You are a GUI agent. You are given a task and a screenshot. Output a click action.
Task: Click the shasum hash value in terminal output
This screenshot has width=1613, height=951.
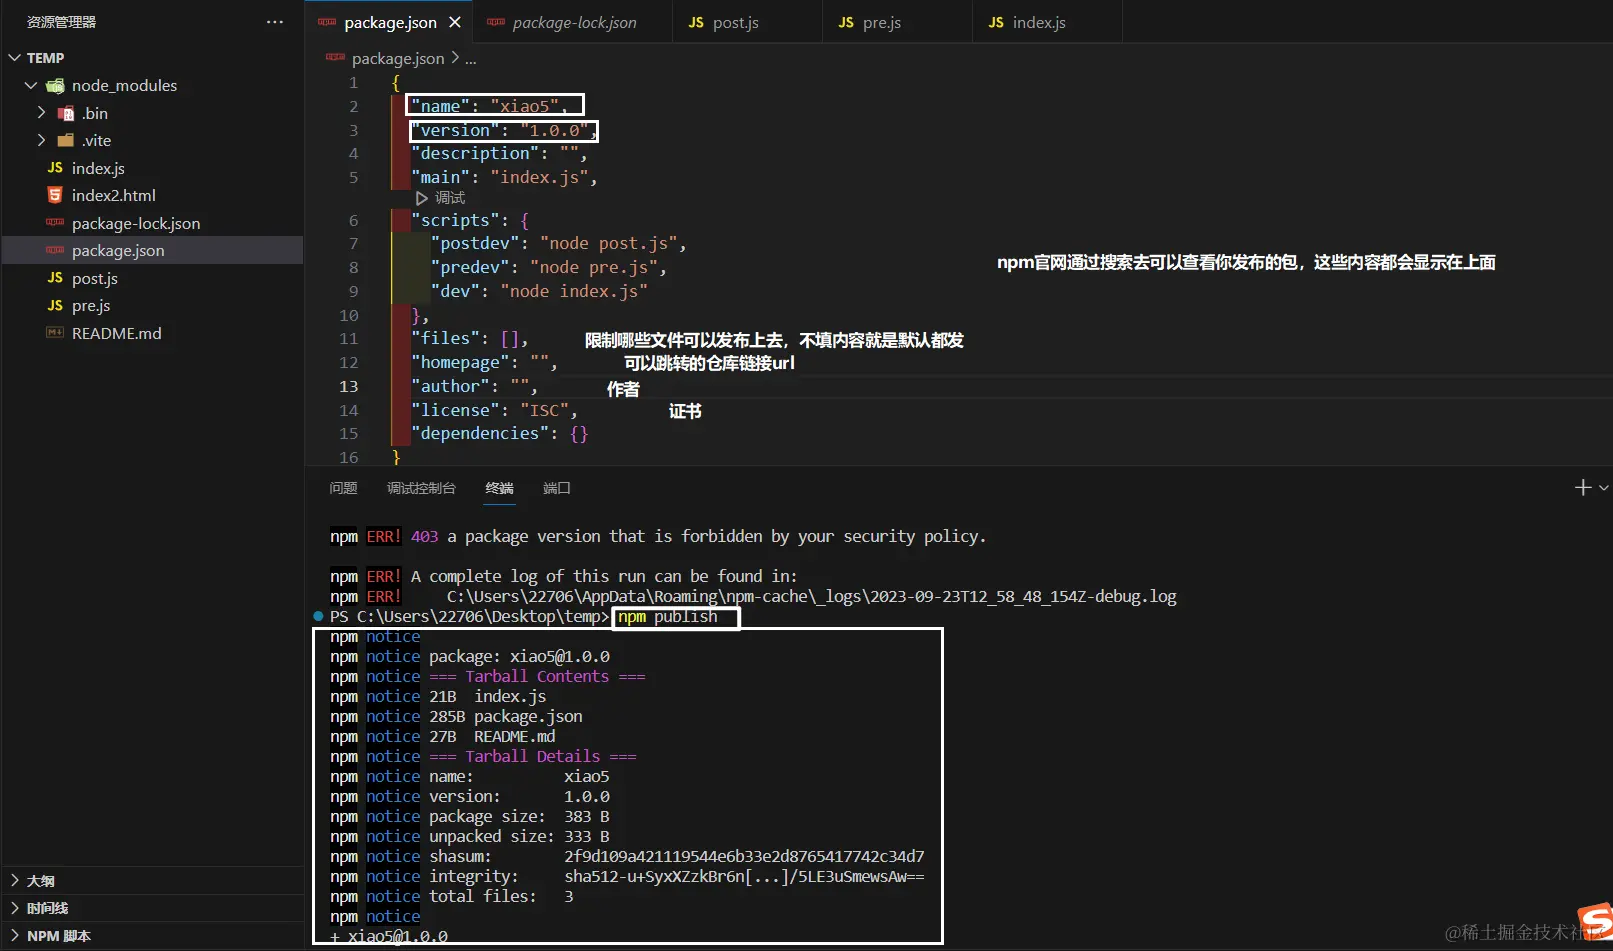point(744,856)
